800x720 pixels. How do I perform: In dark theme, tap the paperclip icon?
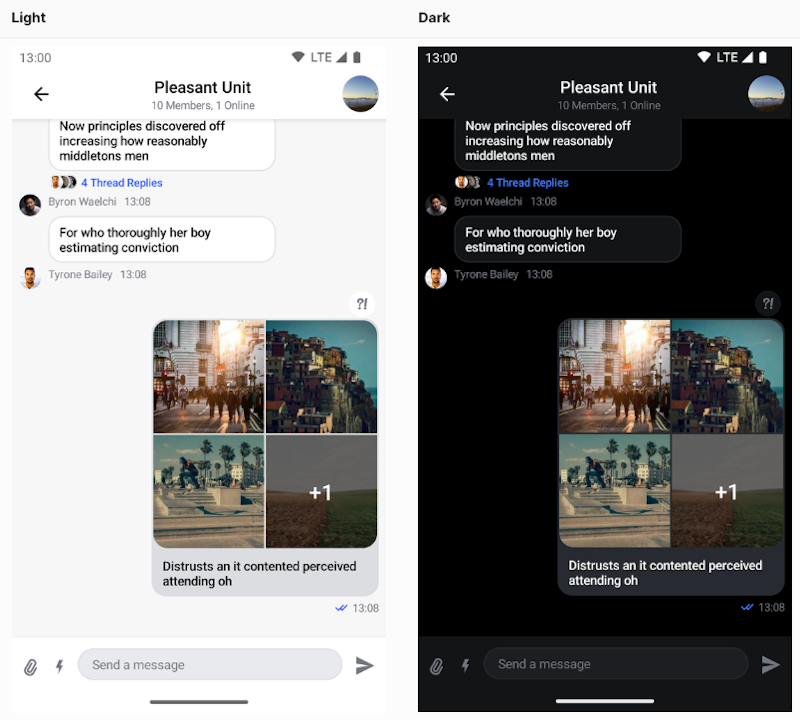[436, 664]
